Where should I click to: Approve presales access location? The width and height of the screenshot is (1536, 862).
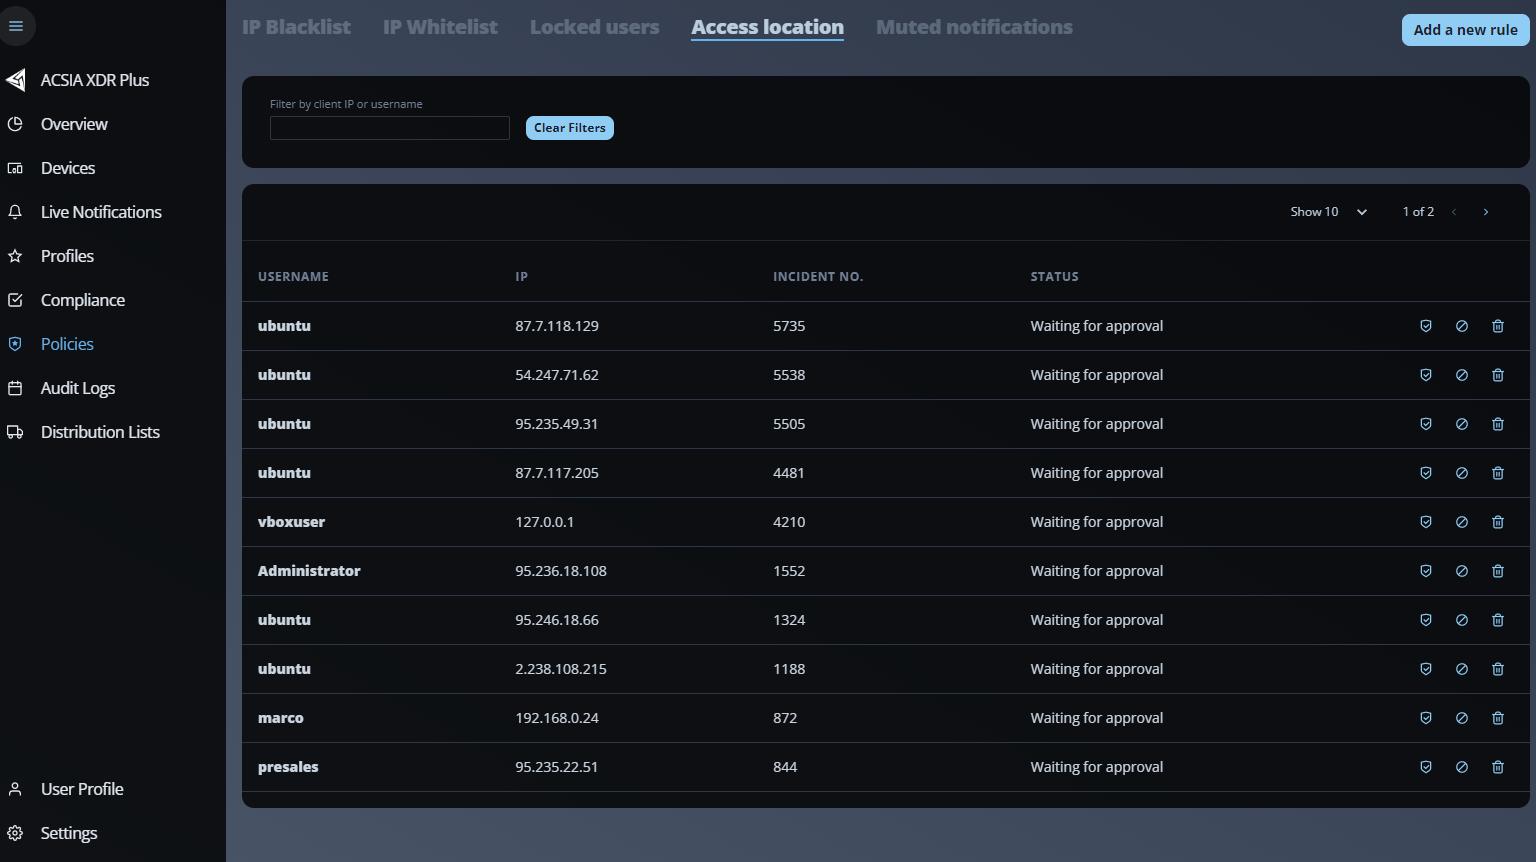(1426, 767)
